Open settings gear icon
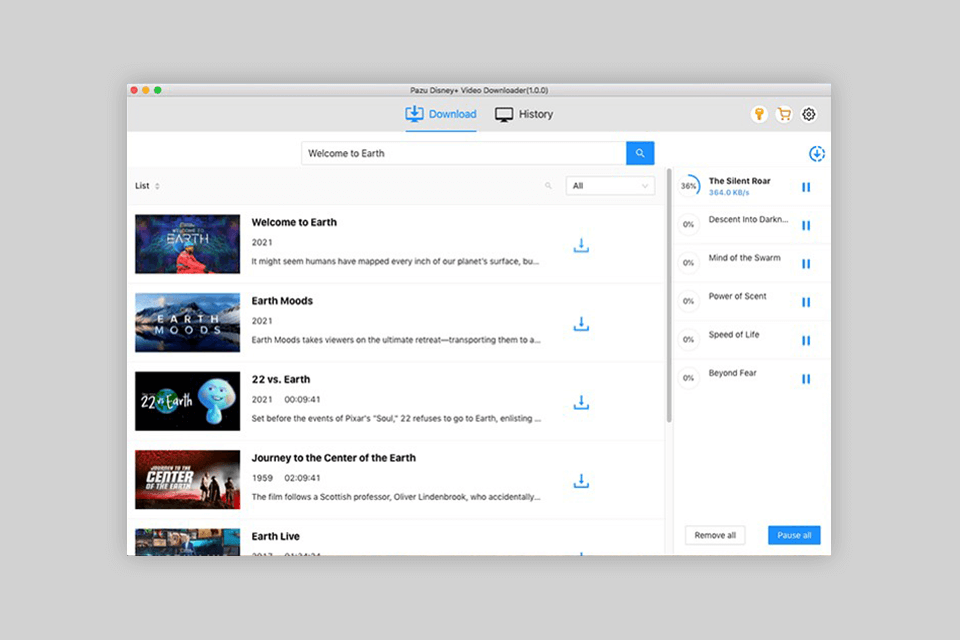Image resolution: width=960 pixels, height=640 pixels. pos(809,114)
